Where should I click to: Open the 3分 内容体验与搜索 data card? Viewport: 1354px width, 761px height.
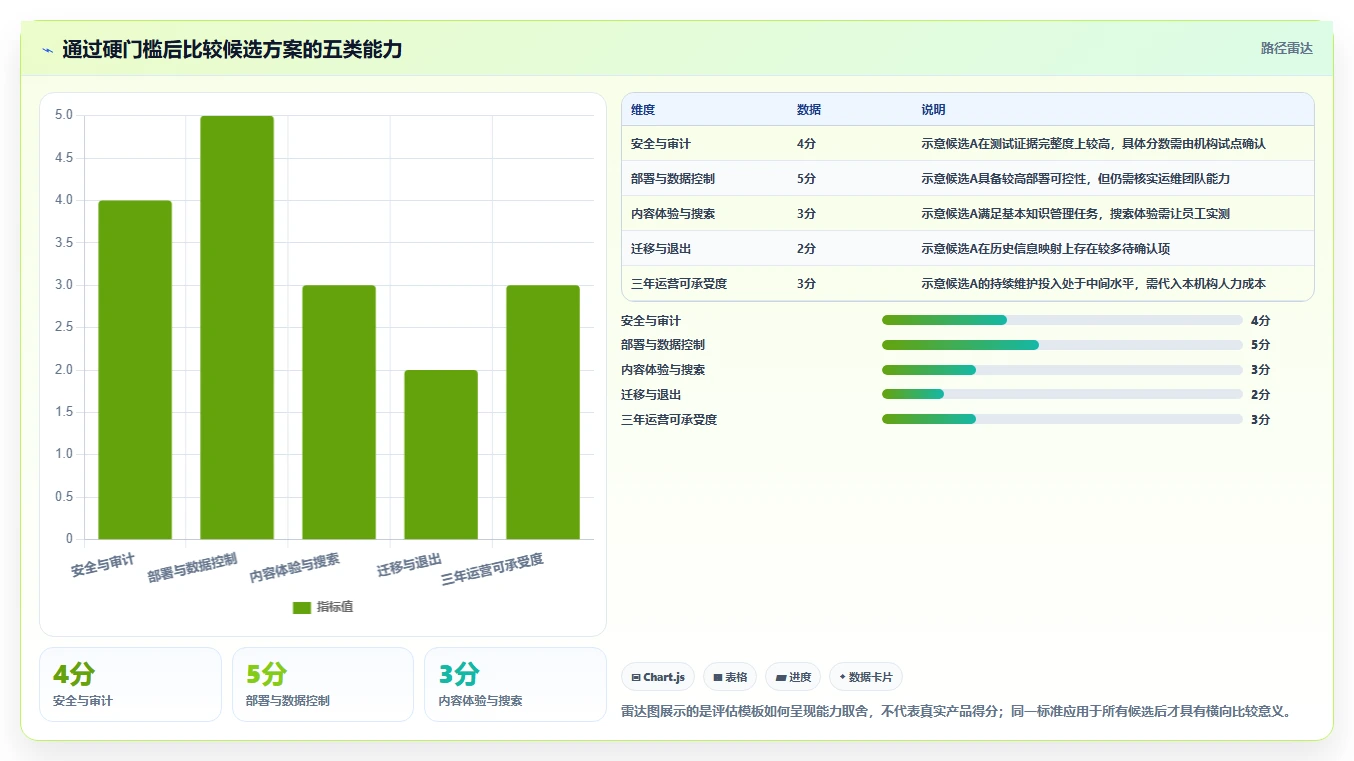(515, 684)
